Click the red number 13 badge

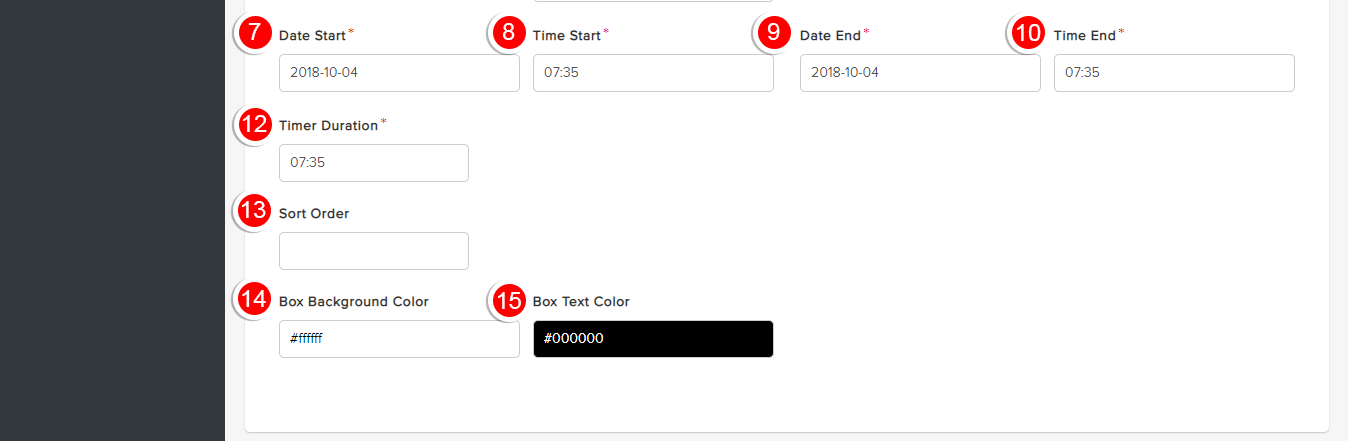255,211
